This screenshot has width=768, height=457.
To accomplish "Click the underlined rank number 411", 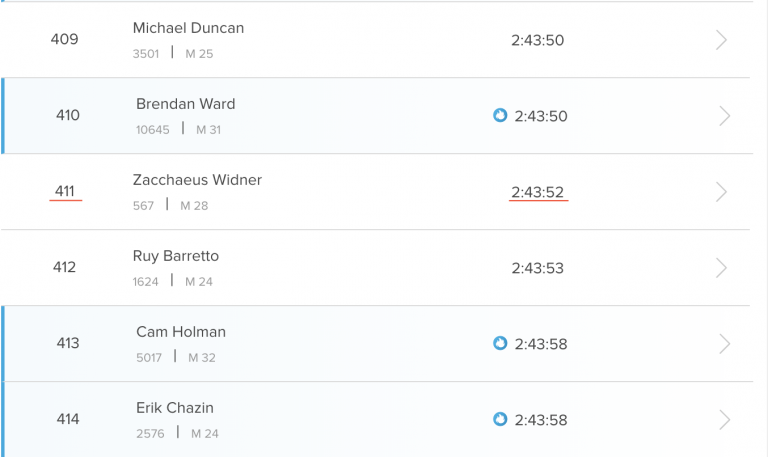I will 65,192.
